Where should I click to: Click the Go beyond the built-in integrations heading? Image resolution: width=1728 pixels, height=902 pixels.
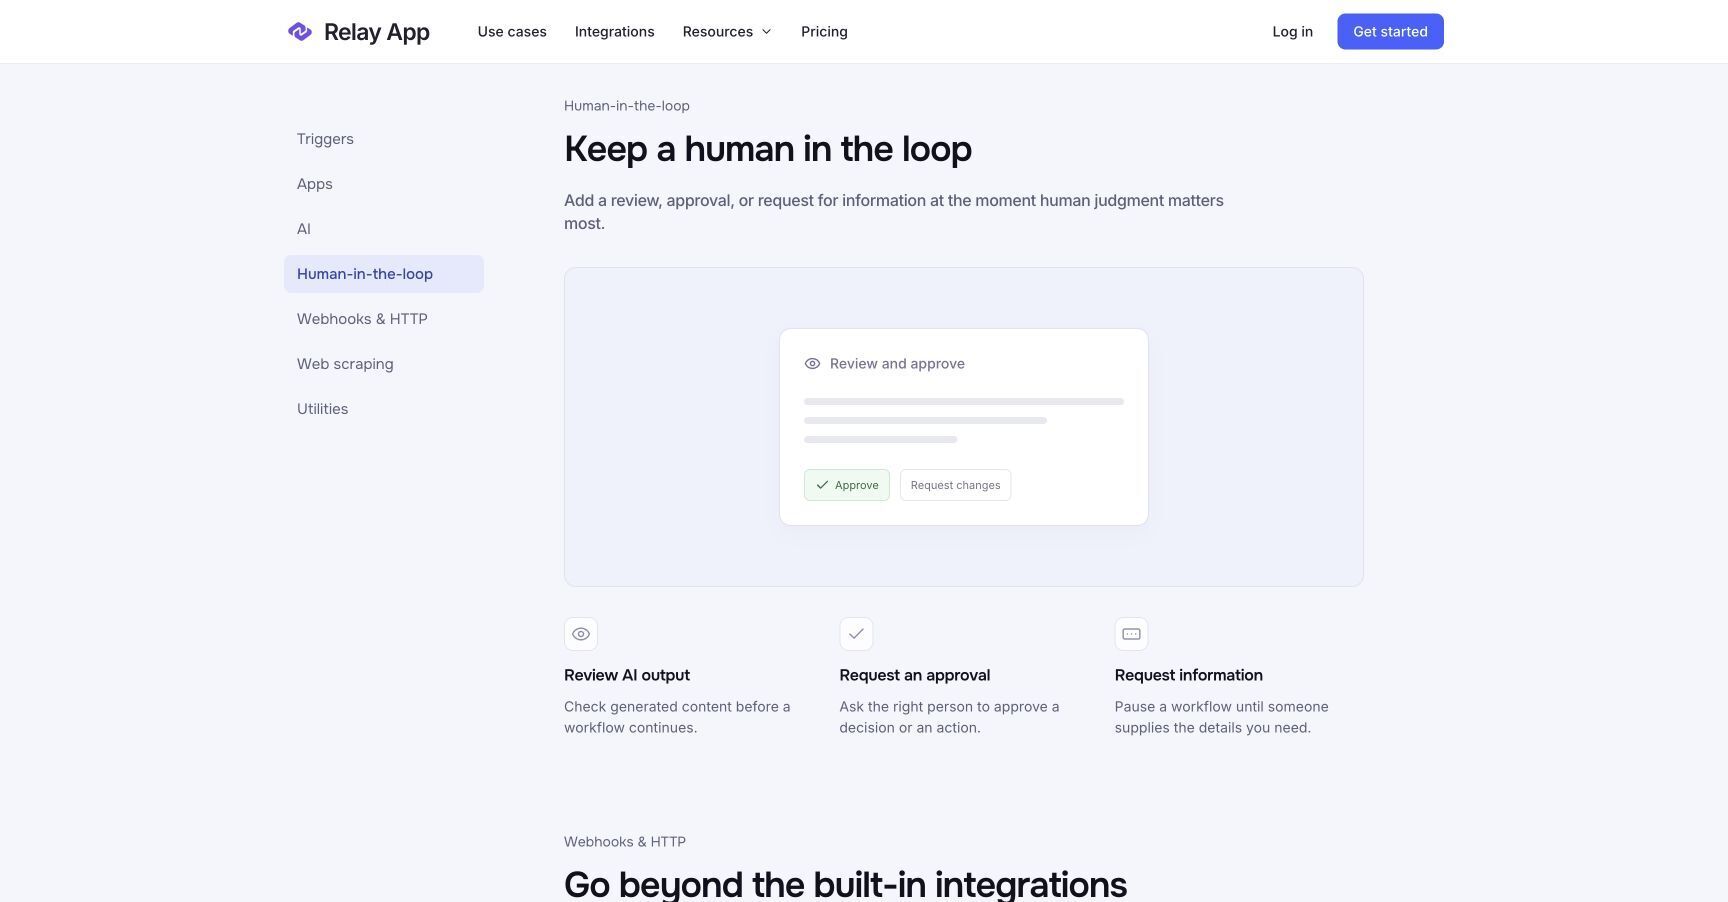(845, 884)
